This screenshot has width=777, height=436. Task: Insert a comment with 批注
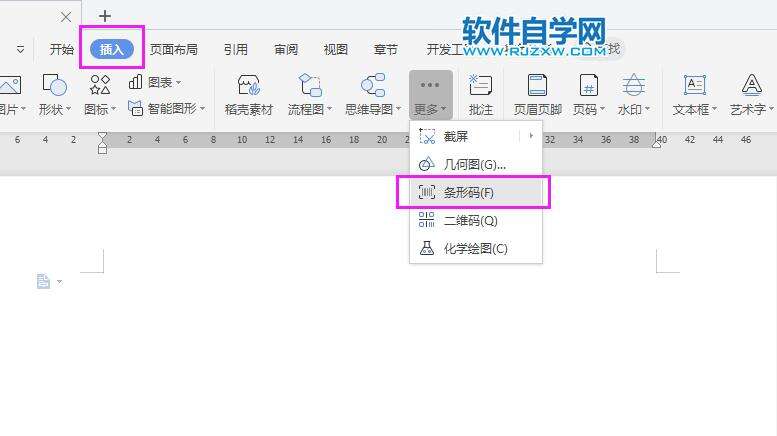point(480,95)
